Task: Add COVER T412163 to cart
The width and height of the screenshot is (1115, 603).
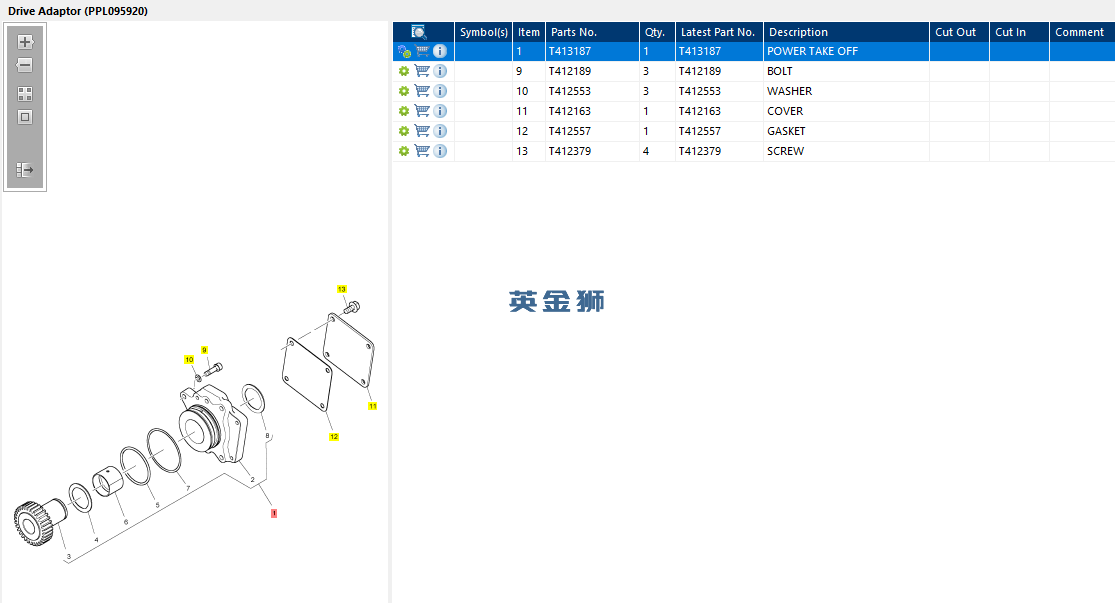Action: coord(422,111)
